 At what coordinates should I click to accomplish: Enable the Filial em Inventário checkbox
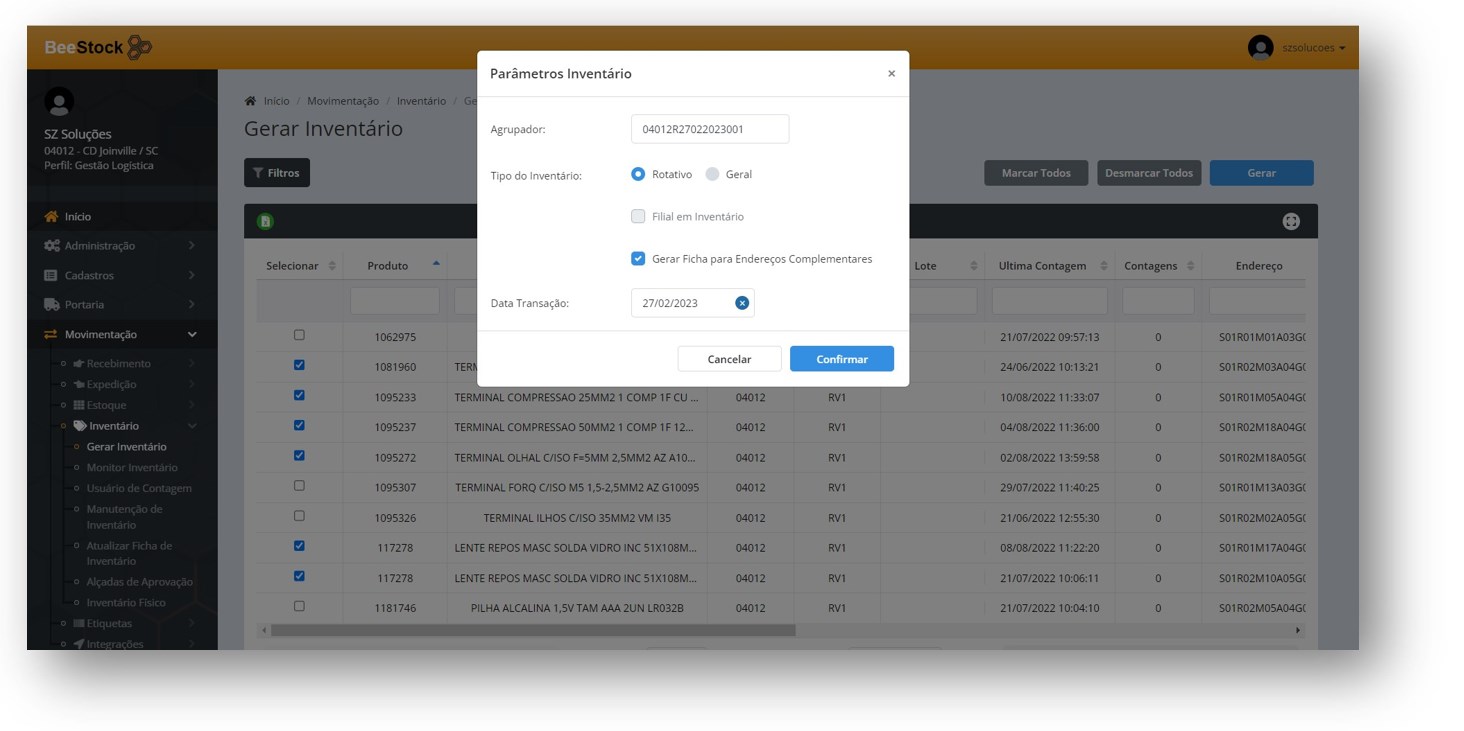click(x=638, y=216)
